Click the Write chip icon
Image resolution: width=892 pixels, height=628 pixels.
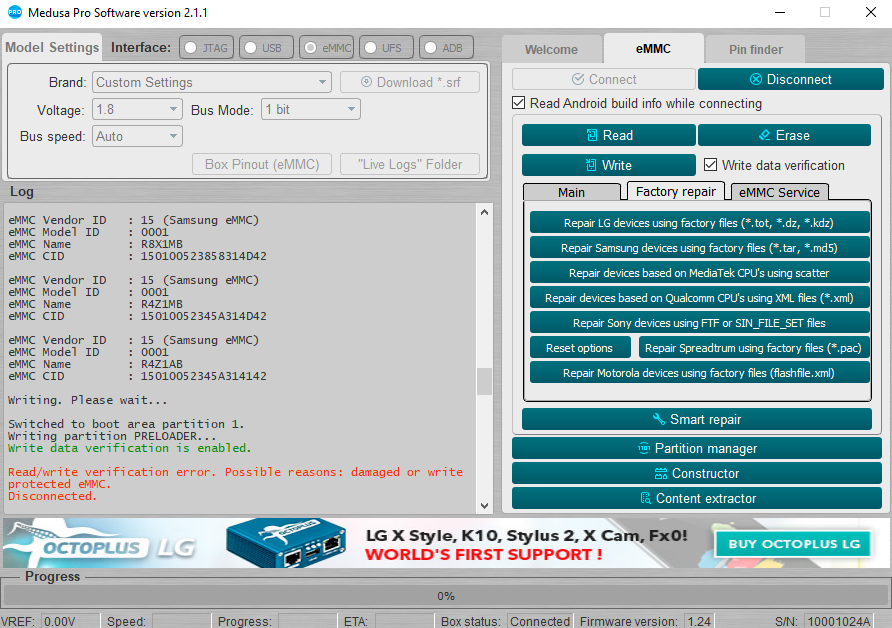tap(591, 165)
